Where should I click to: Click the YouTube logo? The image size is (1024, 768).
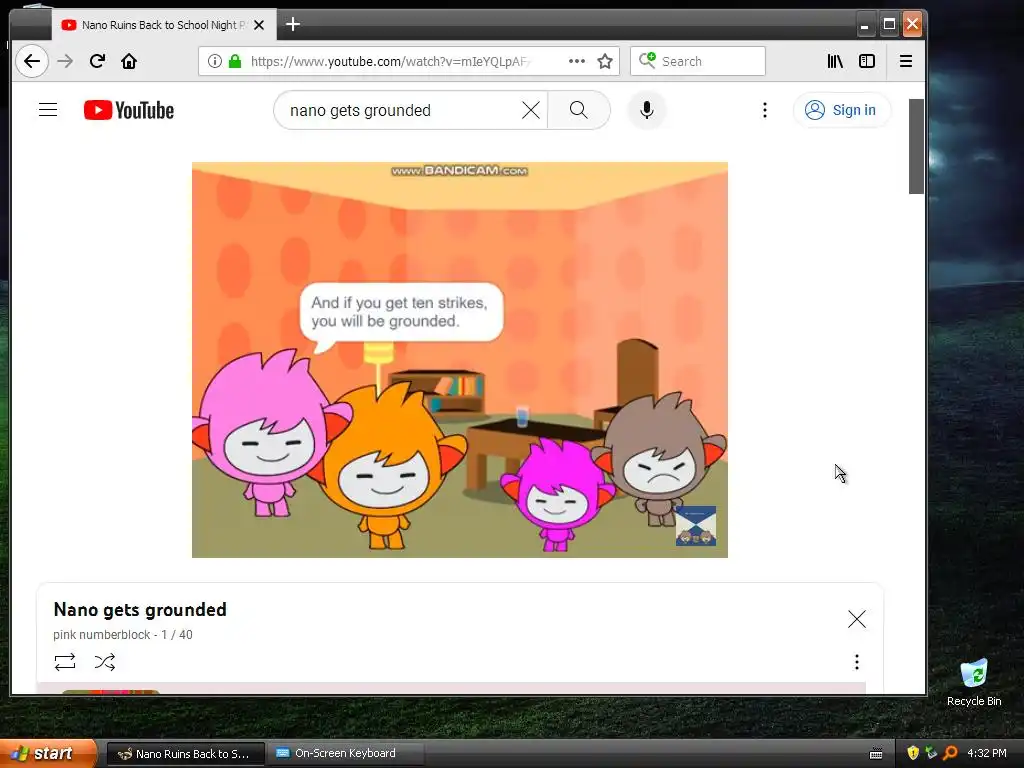click(x=129, y=110)
